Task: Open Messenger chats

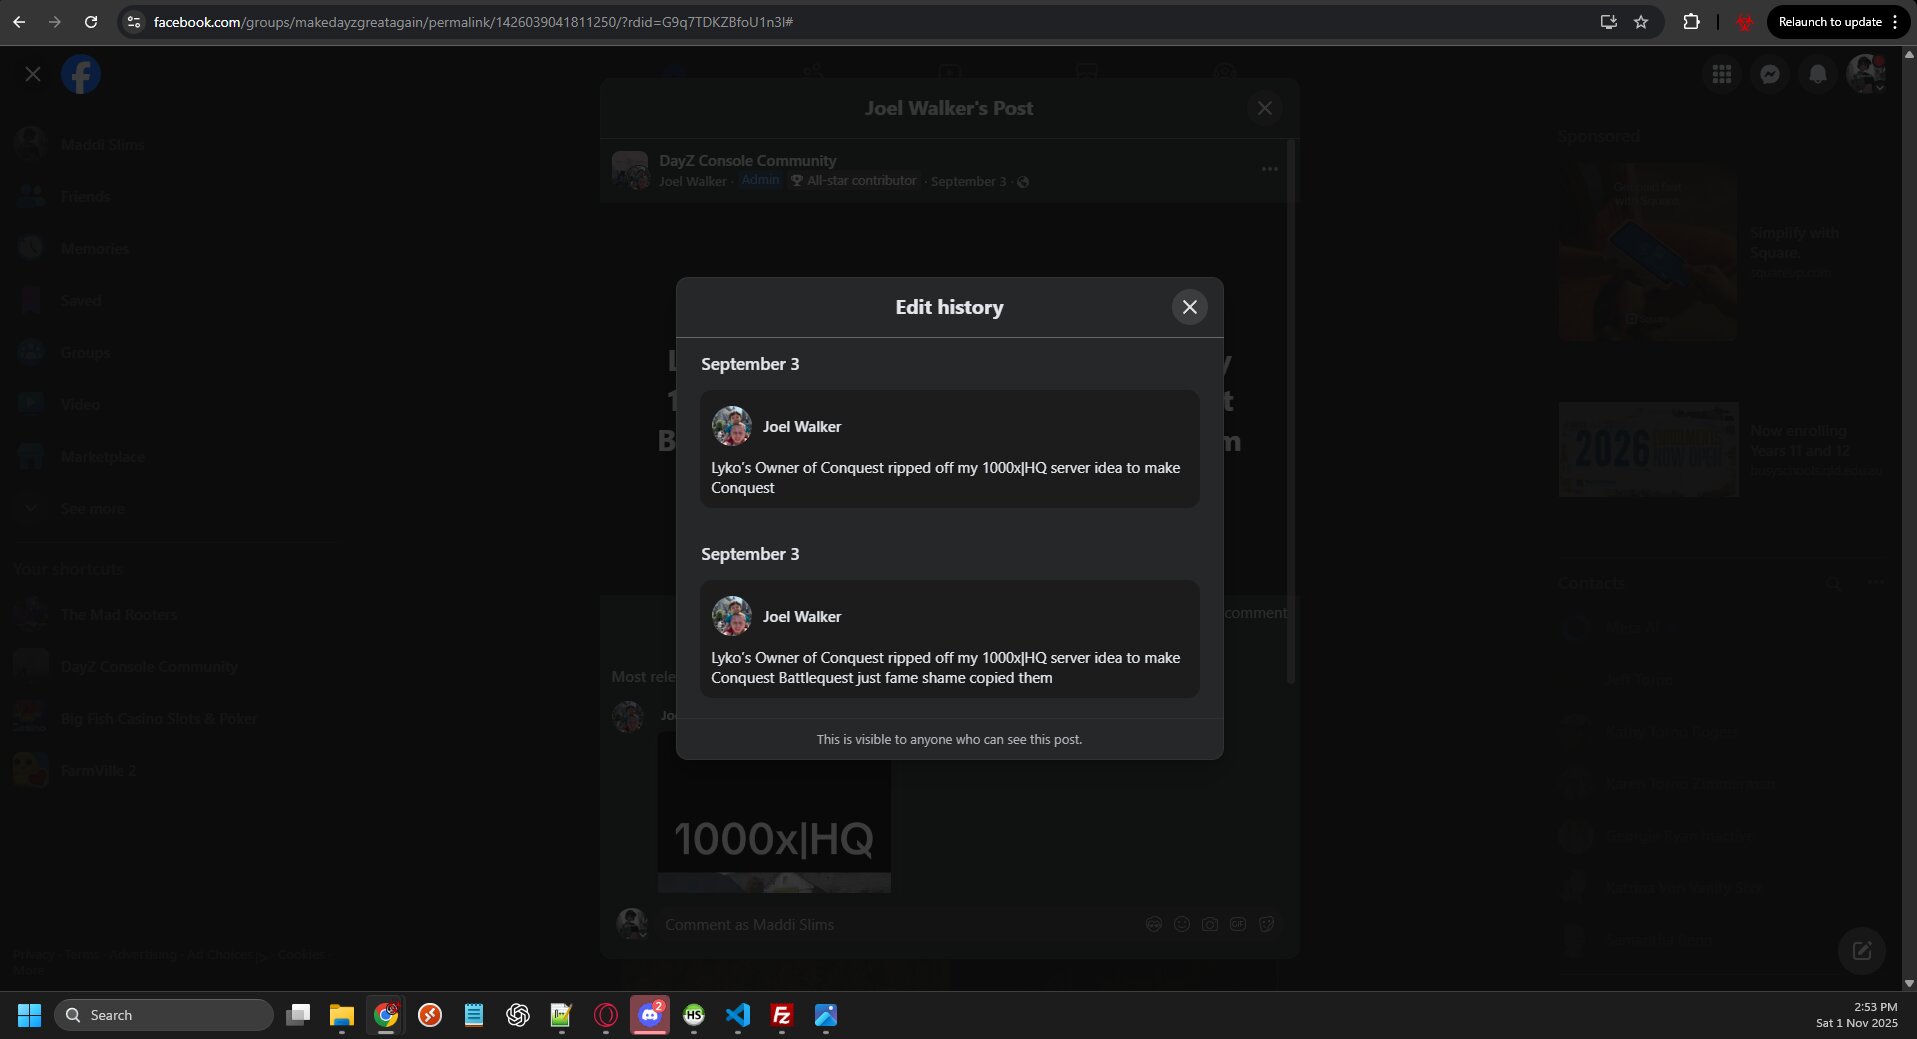Action: [1769, 74]
